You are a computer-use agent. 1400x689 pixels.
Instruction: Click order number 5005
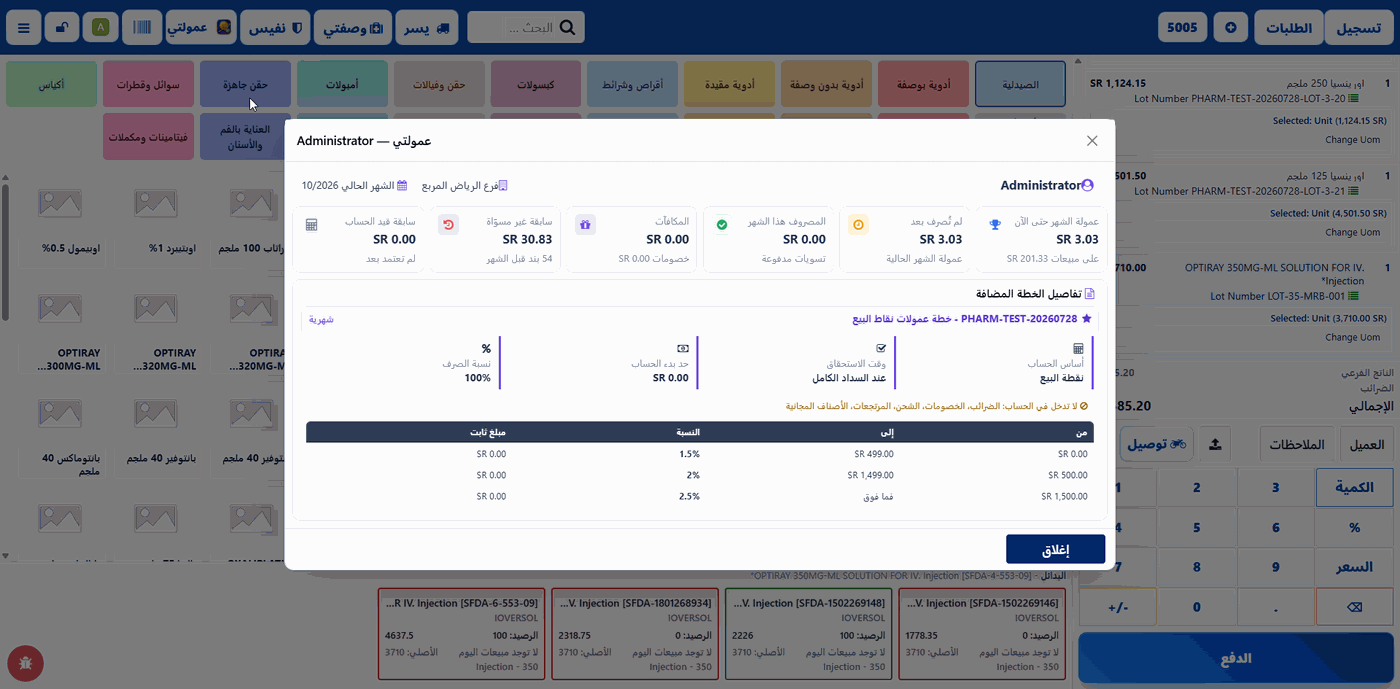pos(1182,27)
